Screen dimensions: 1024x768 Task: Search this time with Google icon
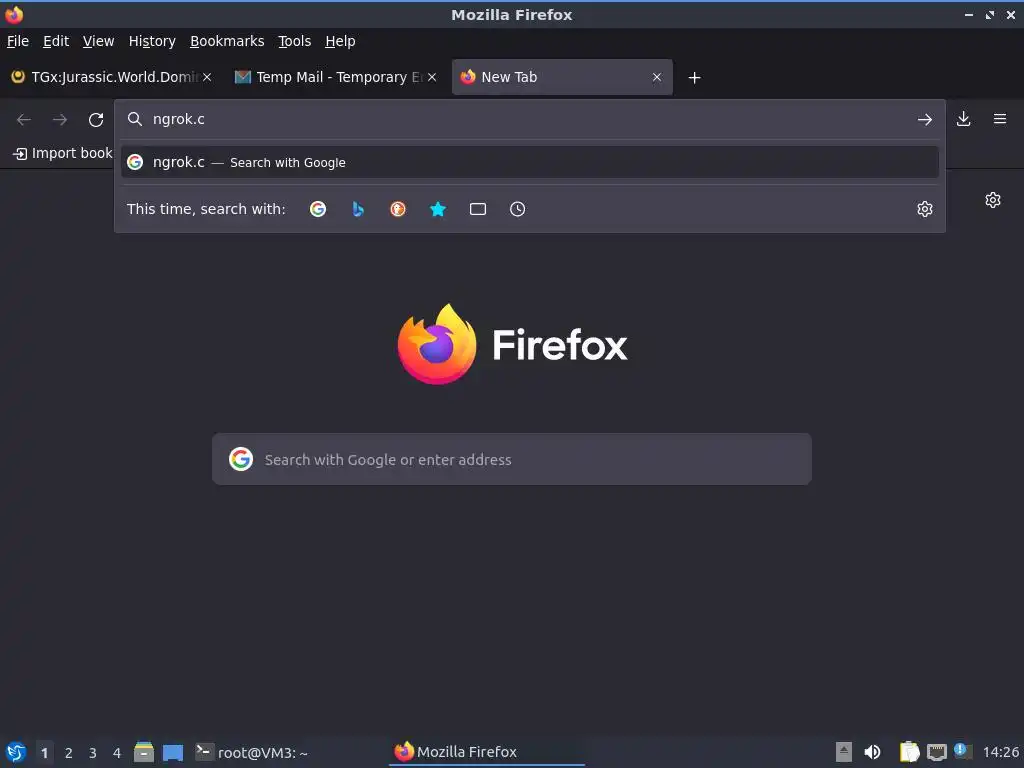pos(318,209)
